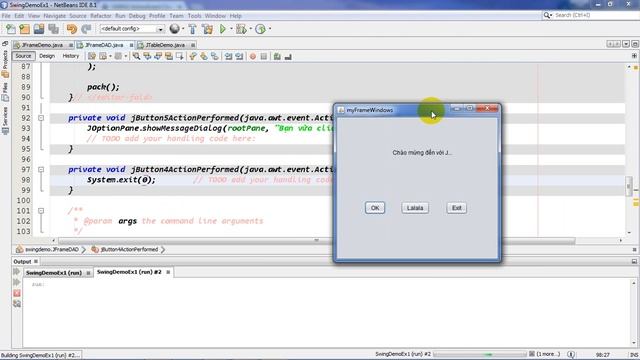The image size is (640, 360).
Task: Open the File menu
Action: coord(6,16)
